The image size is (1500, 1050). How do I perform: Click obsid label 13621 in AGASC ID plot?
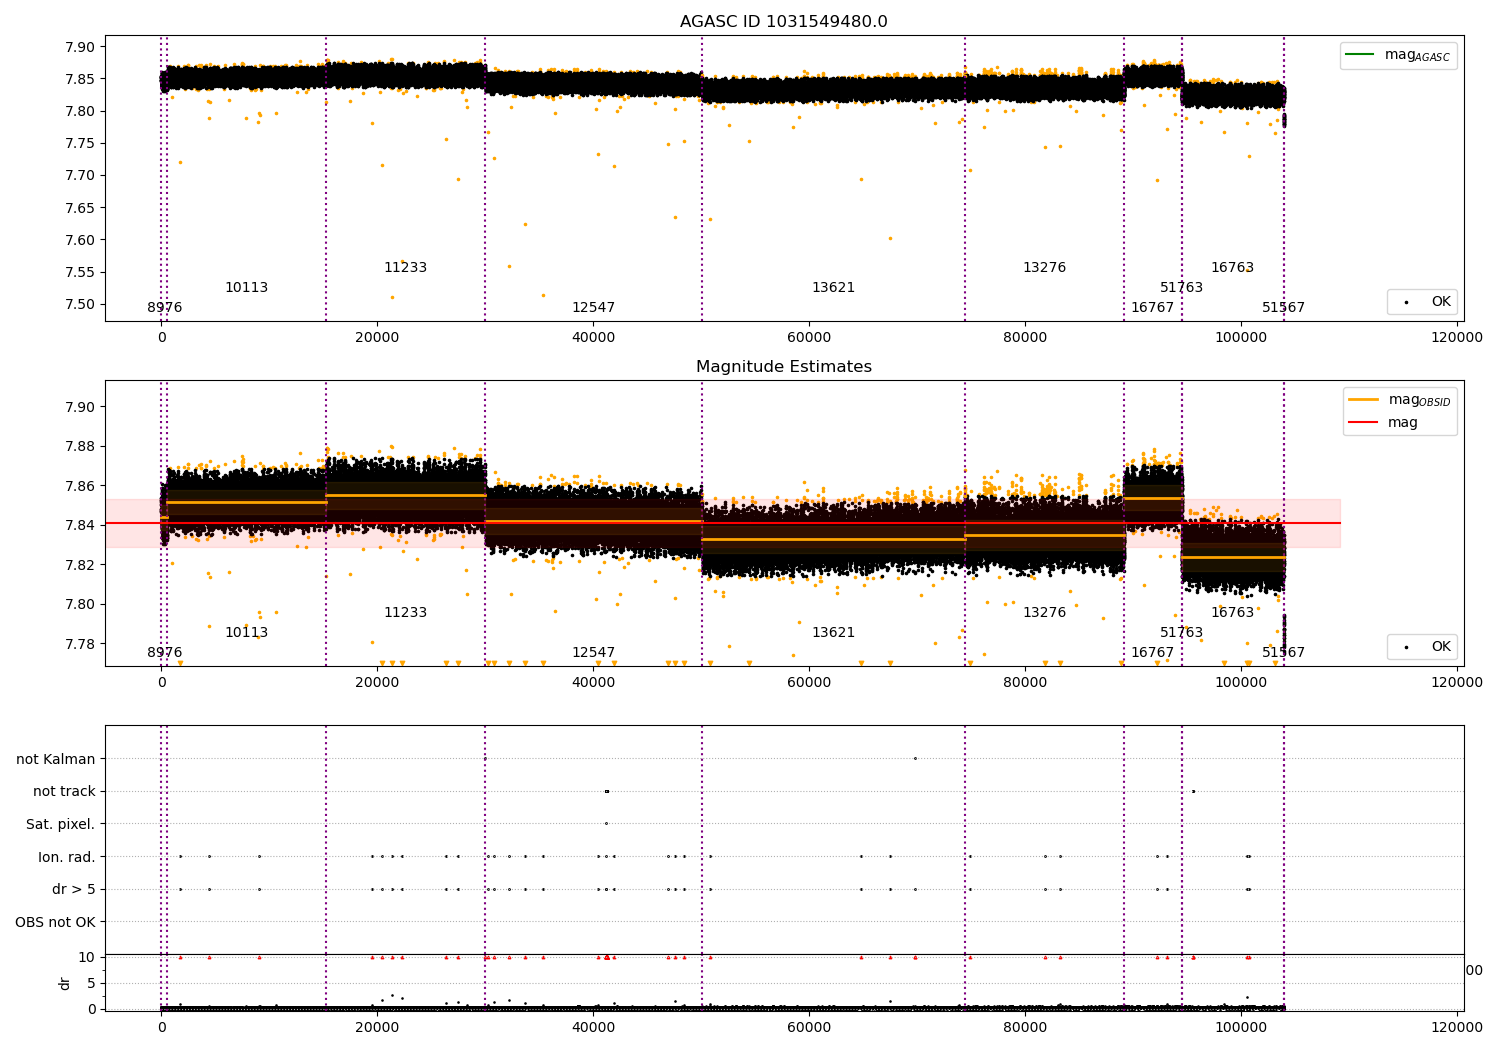click(x=833, y=288)
